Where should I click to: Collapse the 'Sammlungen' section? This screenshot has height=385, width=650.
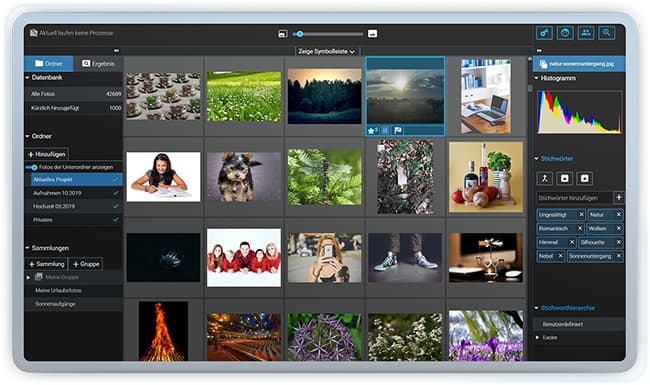[x=27, y=248]
